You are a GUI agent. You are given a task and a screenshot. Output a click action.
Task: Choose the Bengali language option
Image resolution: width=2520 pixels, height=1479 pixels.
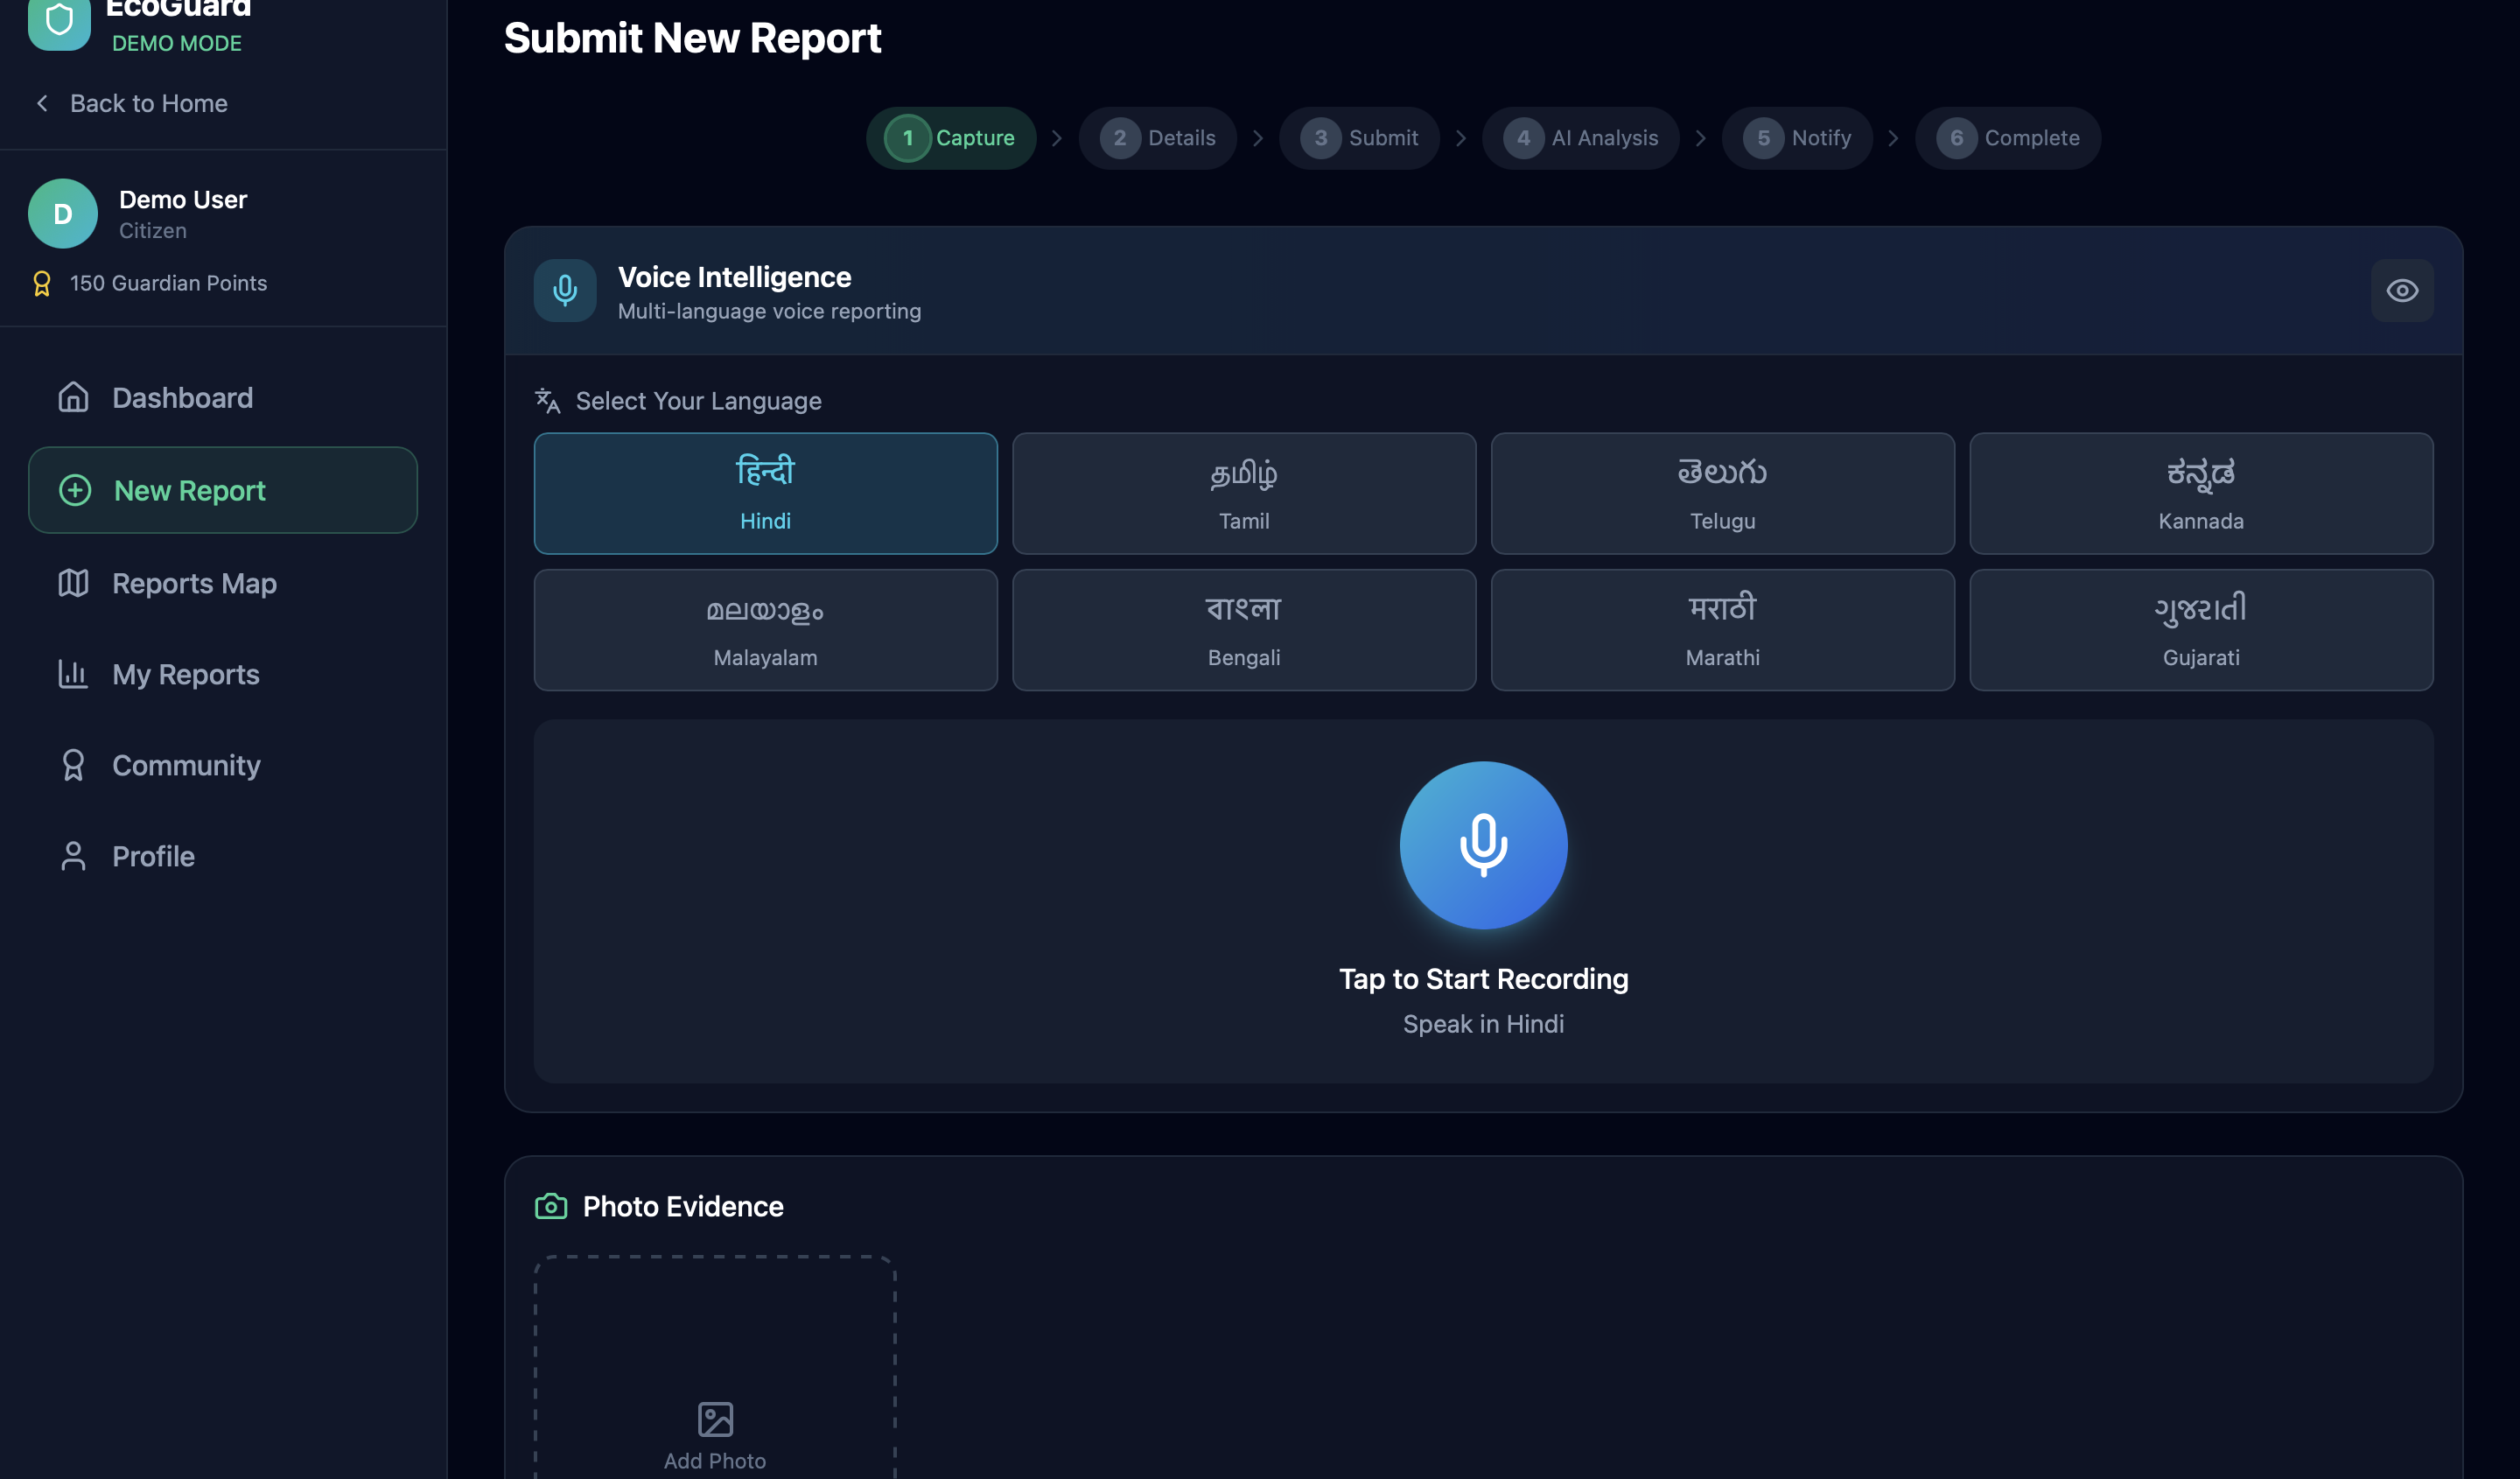click(x=1243, y=630)
